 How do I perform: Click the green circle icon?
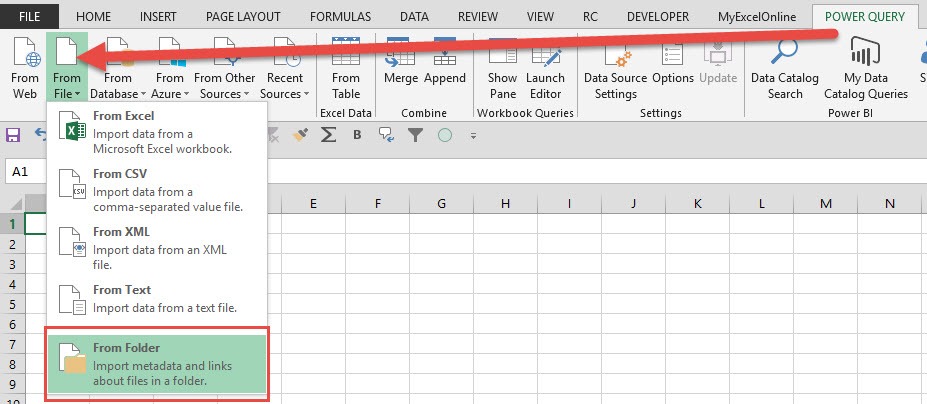pyautogui.click(x=445, y=135)
